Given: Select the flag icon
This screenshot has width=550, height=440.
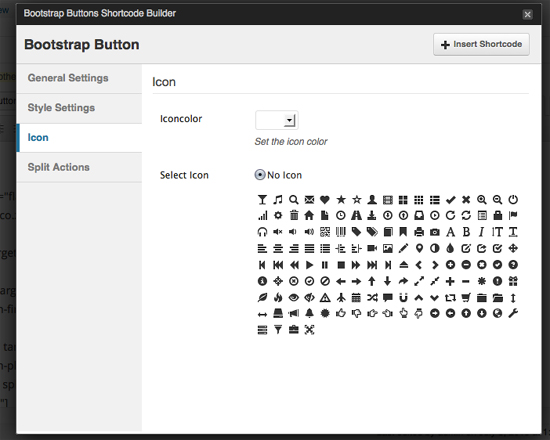Looking at the screenshot, I should pyautogui.click(x=513, y=215).
